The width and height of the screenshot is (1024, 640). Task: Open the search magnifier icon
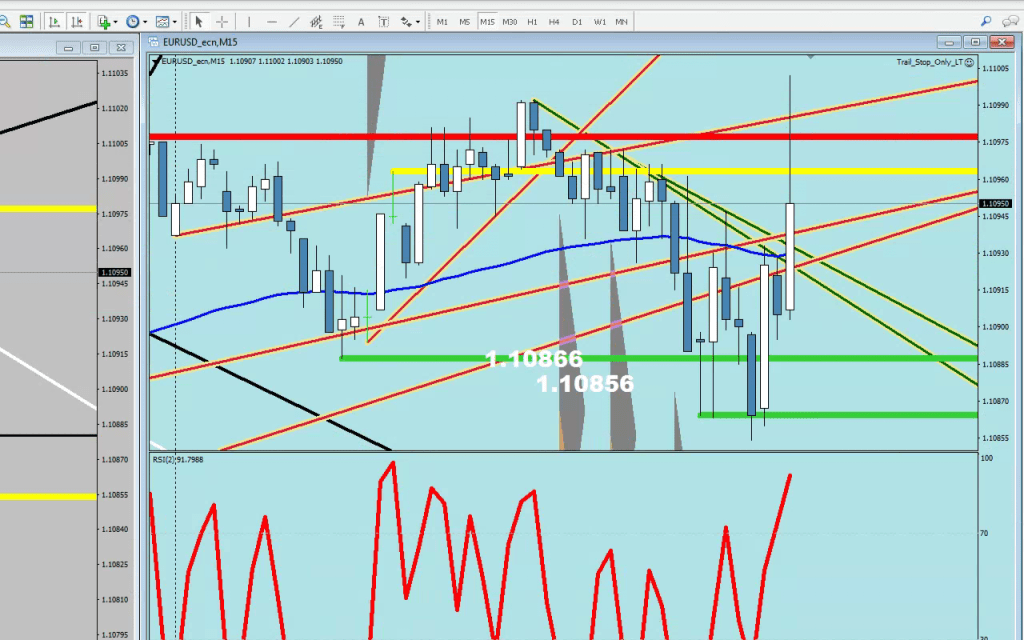pos(986,21)
